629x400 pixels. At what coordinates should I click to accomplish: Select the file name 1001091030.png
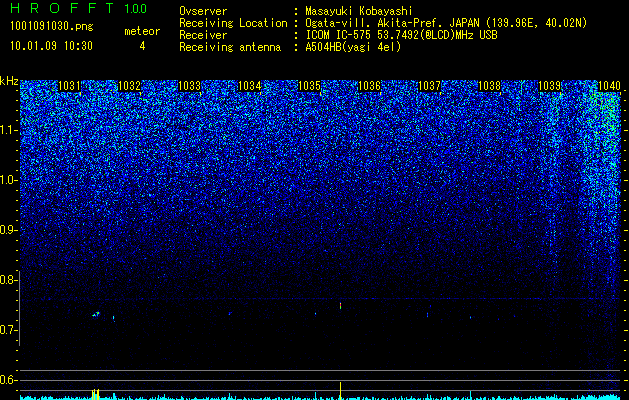(52, 27)
